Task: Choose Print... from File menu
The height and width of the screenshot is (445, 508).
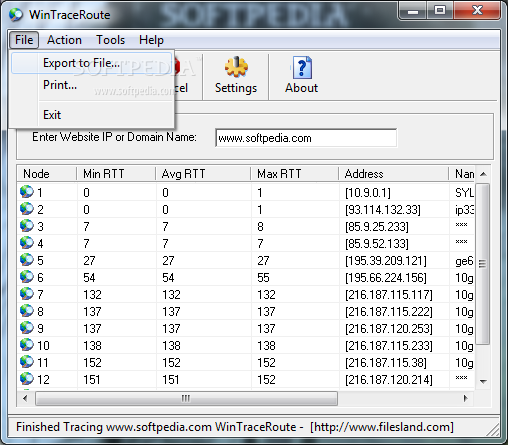Action: point(91,85)
